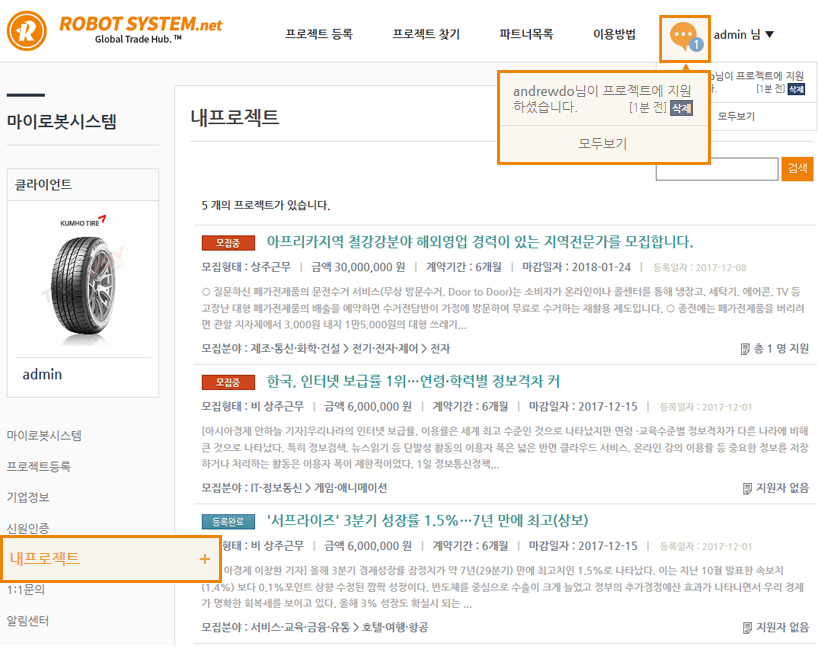Delete the andrewdo notification with 삭제

point(681,108)
